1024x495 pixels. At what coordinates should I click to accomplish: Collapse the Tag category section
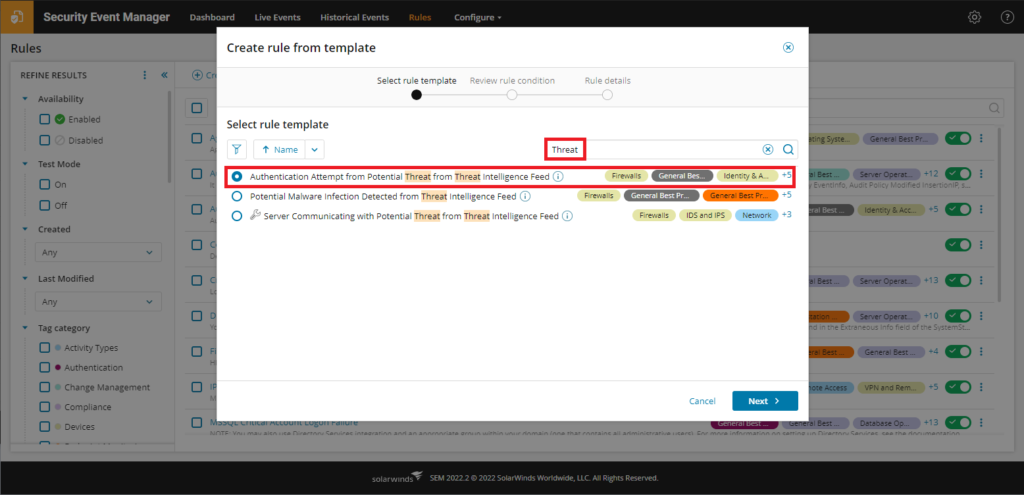[25, 328]
